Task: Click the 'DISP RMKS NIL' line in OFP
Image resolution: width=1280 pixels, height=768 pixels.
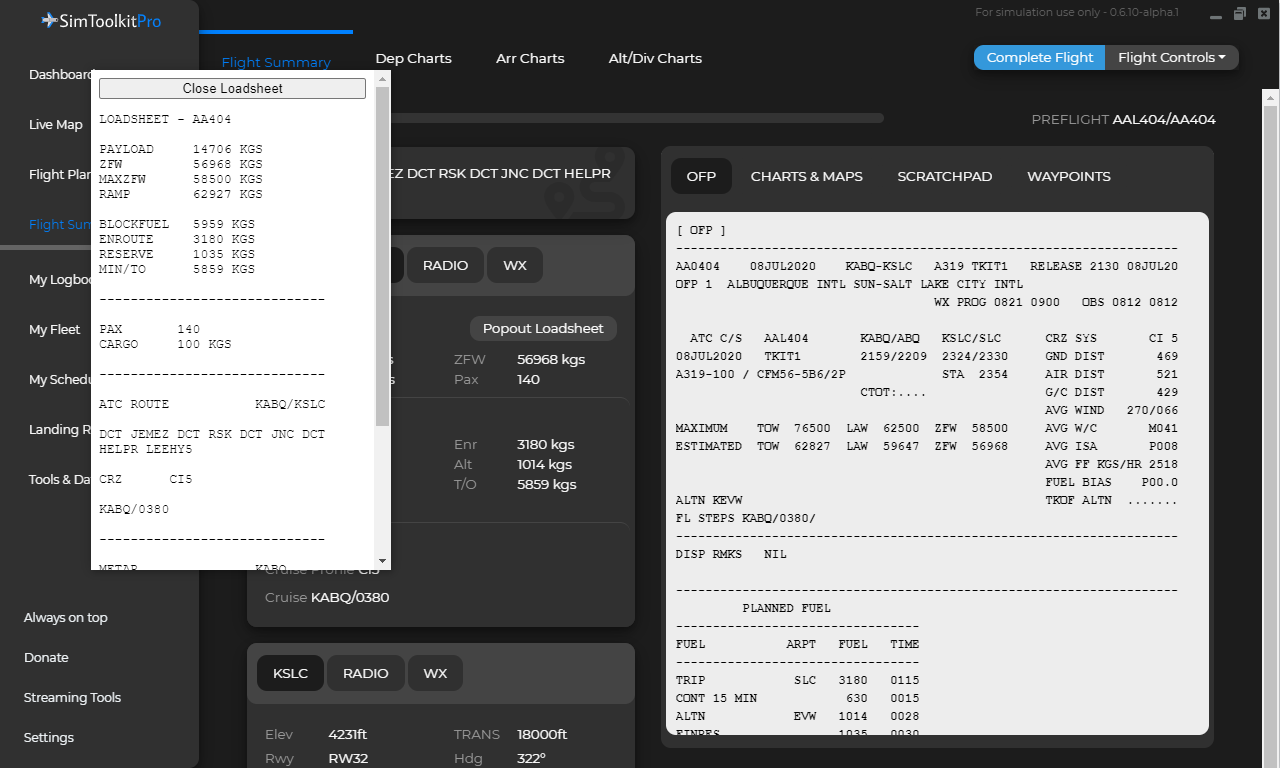Action: 731,554
